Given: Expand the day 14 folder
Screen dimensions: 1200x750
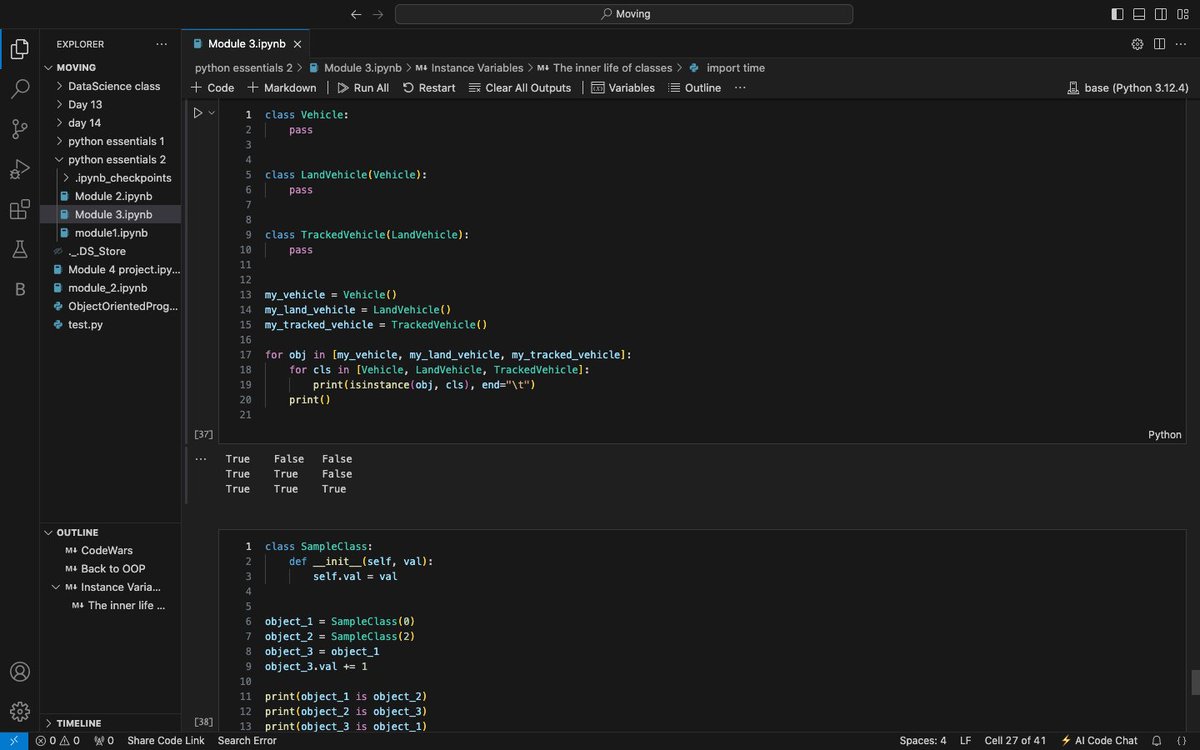Looking at the screenshot, I should 110,123.
